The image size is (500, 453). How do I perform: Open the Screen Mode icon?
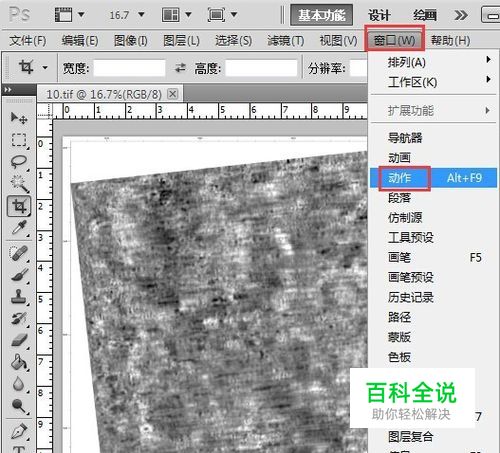(216, 15)
